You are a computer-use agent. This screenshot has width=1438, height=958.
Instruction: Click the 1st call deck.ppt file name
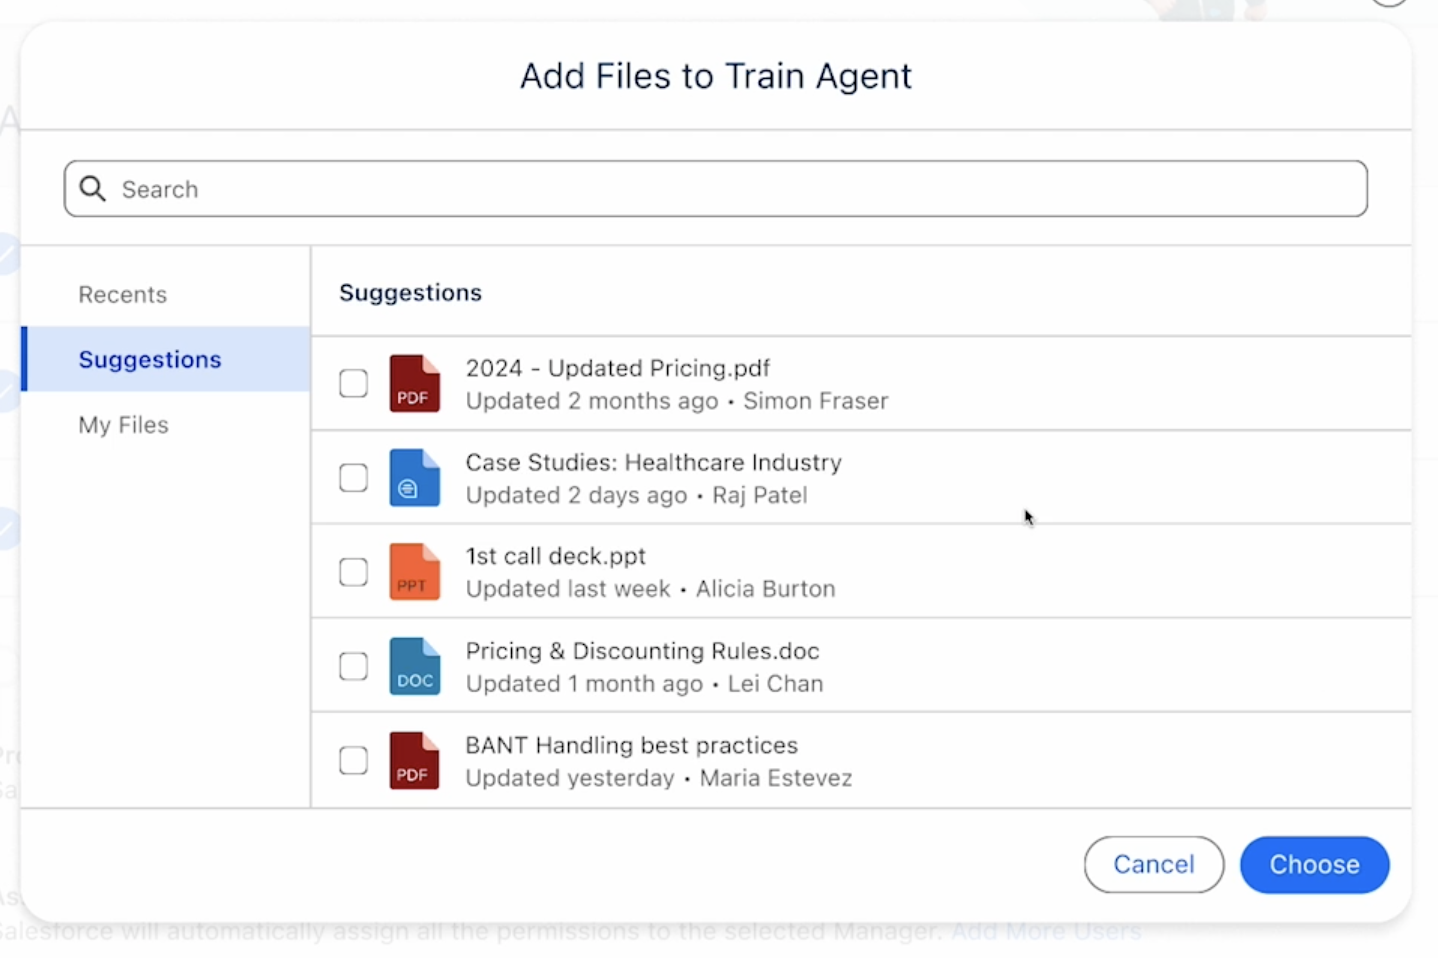coord(555,556)
